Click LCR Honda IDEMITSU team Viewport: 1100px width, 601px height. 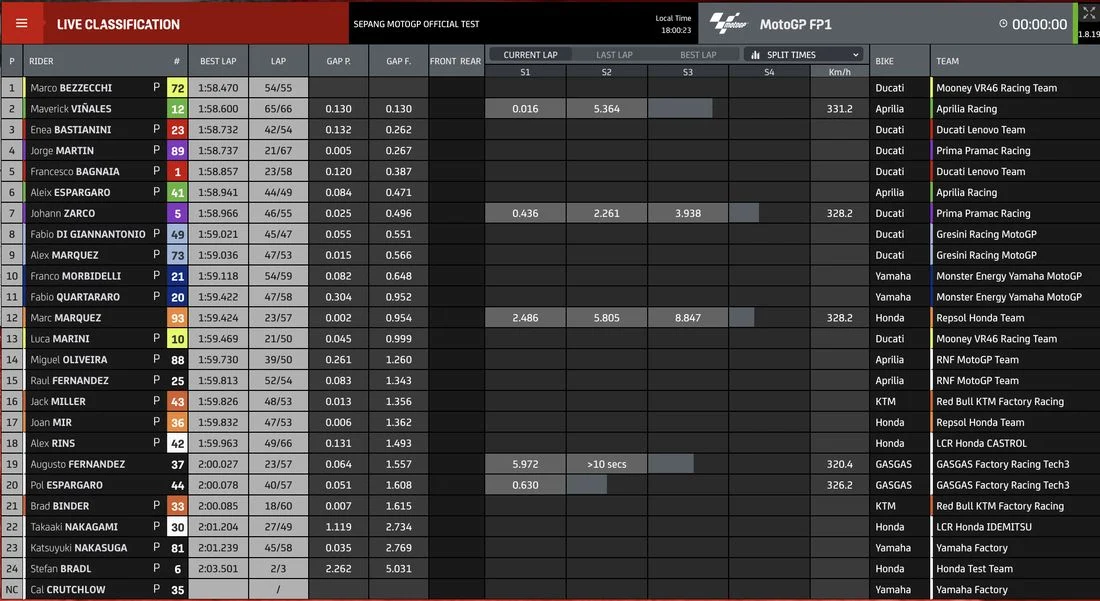click(x=984, y=527)
